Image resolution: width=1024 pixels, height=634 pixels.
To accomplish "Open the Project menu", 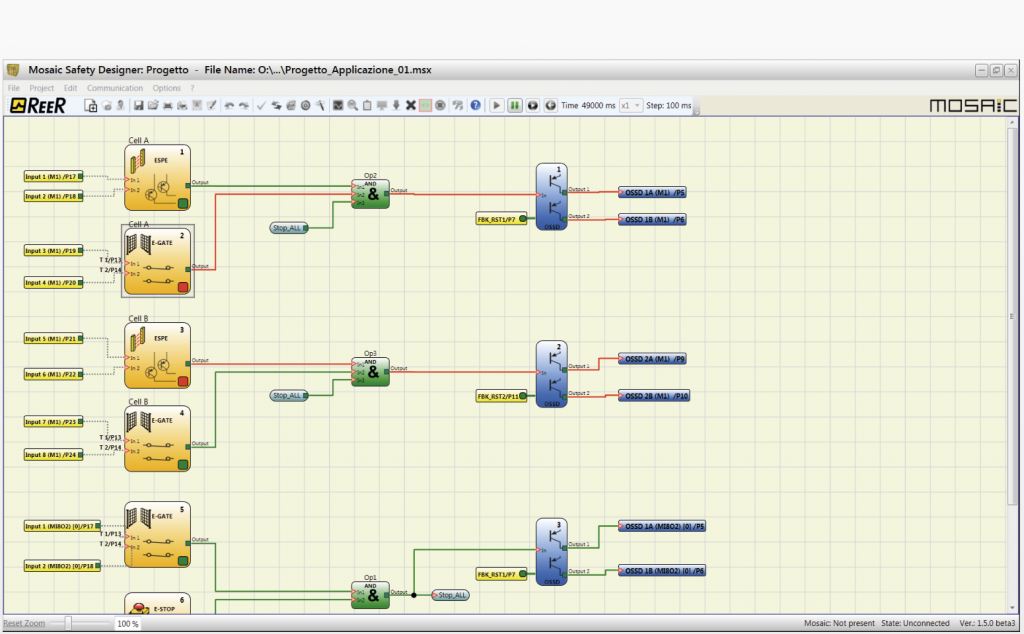I will pyautogui.click(x=42, y=88).
